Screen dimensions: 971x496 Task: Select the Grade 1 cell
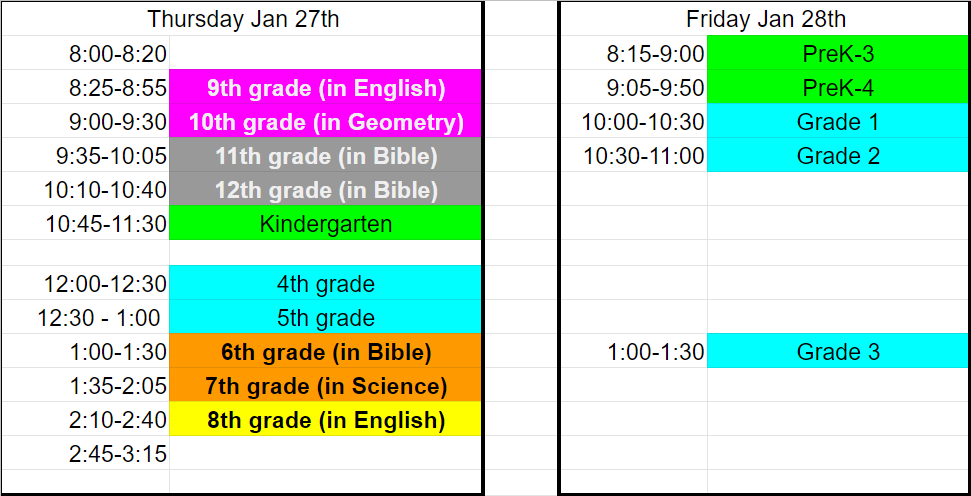click(838, 122)
